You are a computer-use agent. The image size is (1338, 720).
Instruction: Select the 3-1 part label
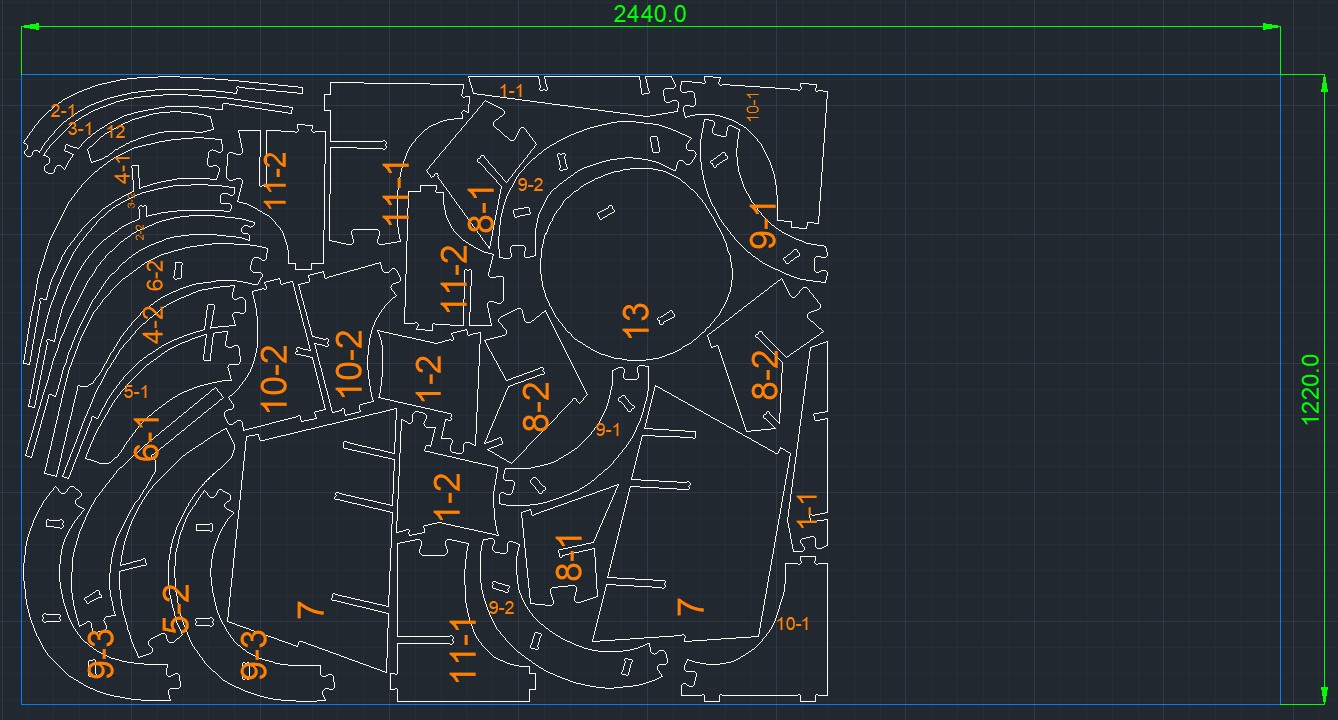81,128
